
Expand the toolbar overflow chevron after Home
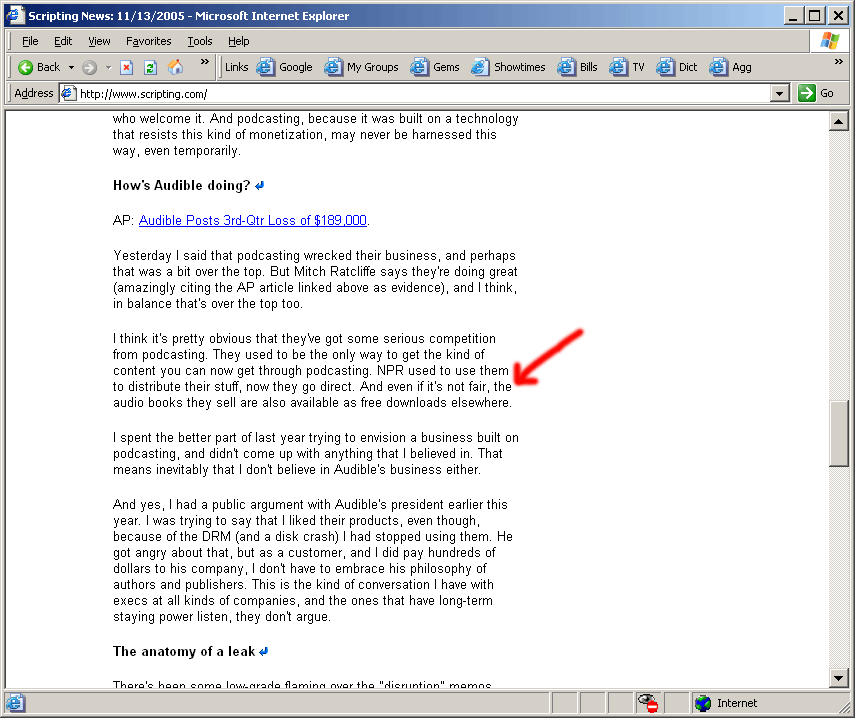[204, 62]
